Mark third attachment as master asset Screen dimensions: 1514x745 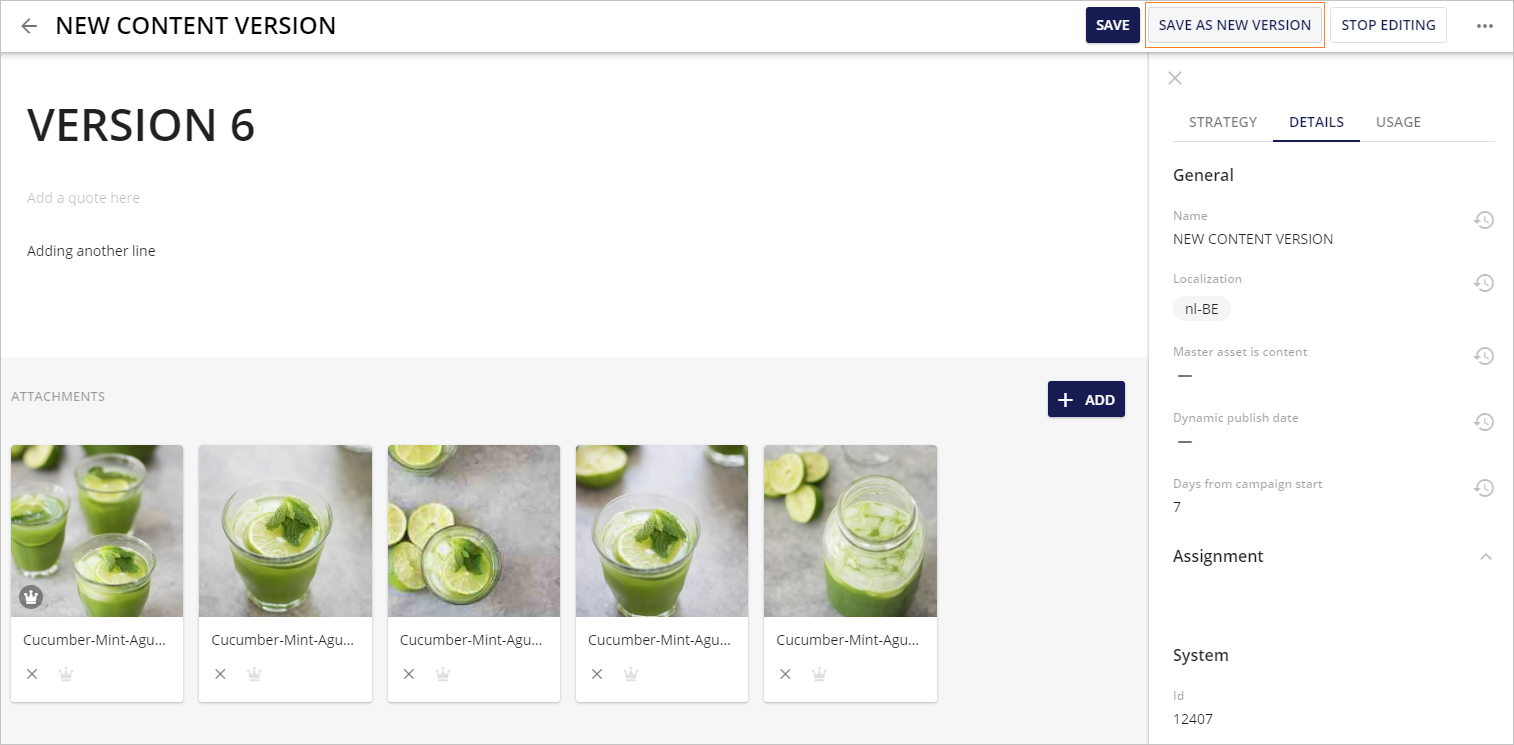tap(443, 674)
